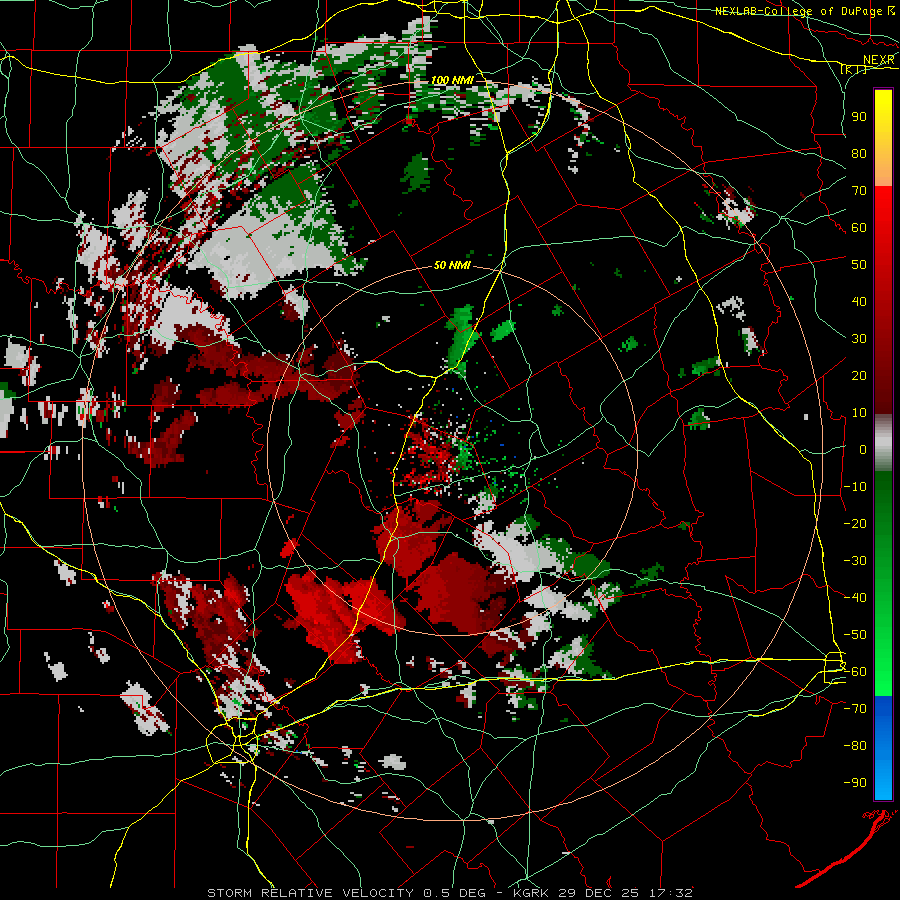Image resolution: width=900 pixels, height=900 pixels.
Task: Click the positive "60" velocity scale label
Action: 859,227
